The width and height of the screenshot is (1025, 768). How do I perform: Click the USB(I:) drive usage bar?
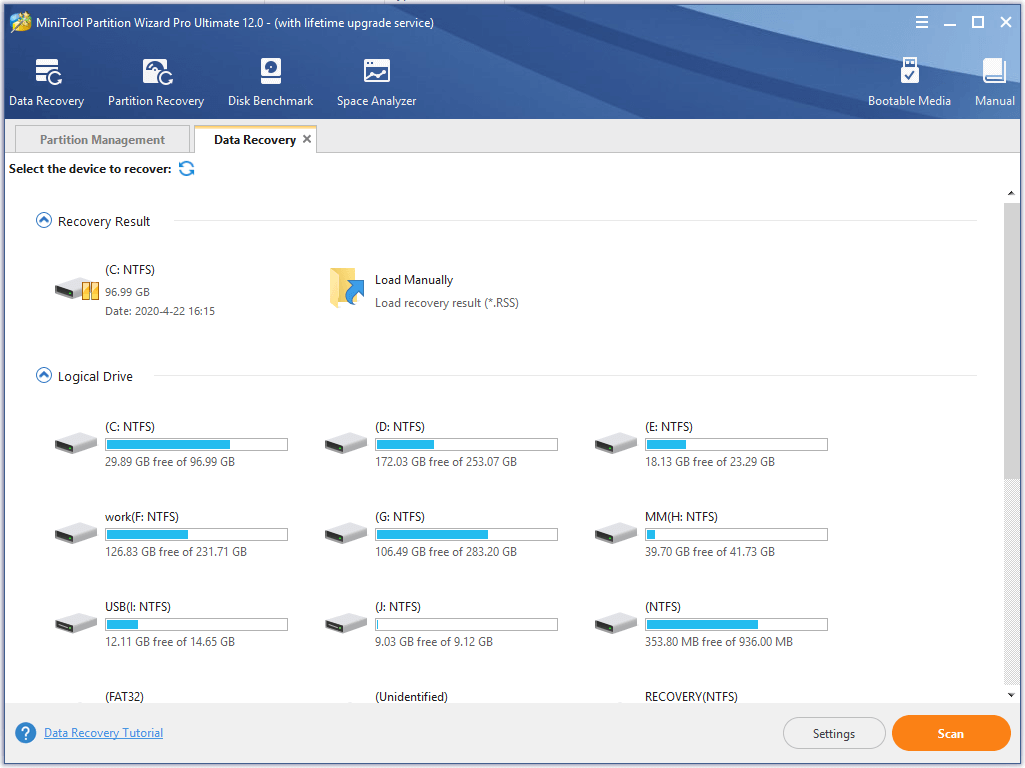(x=196, y=625)
